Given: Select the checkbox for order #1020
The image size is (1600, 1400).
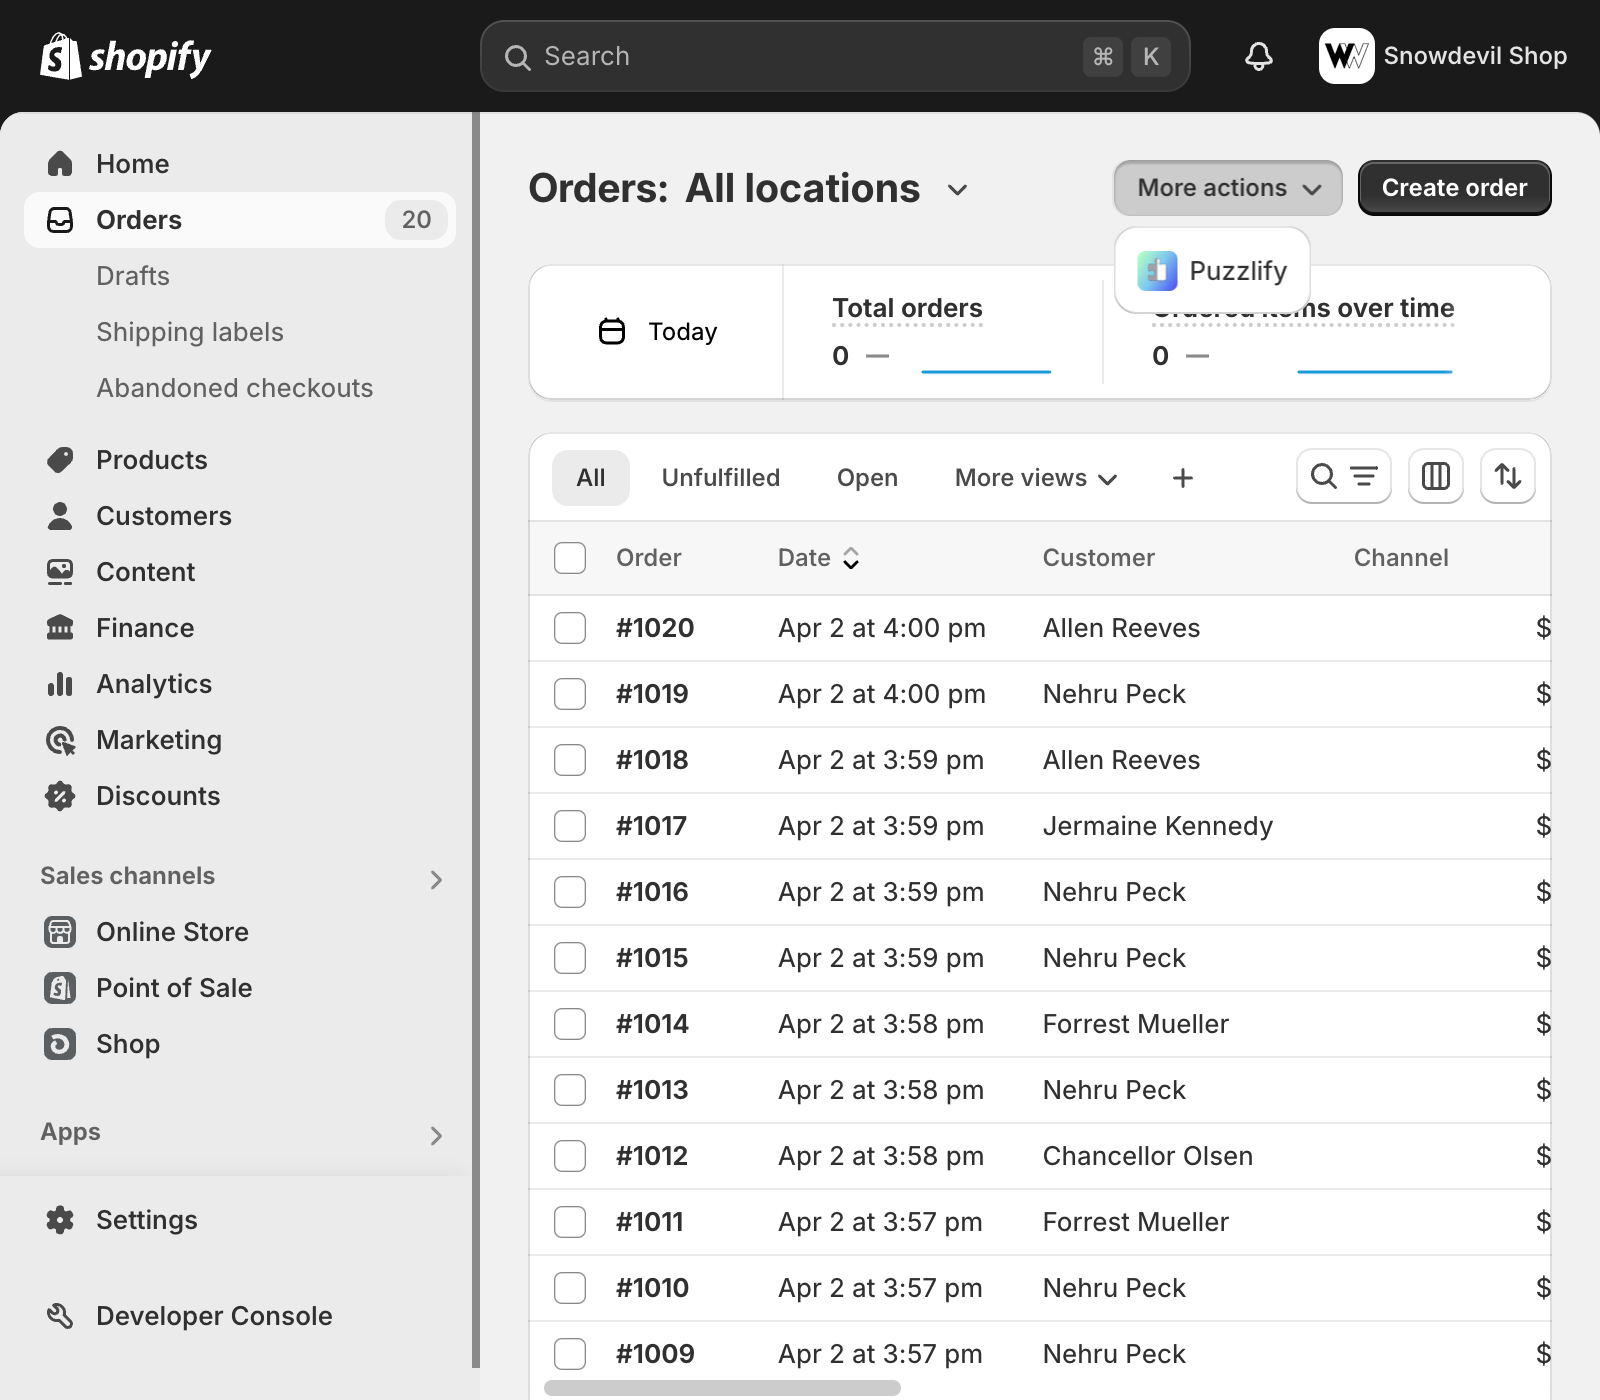Looking at the screenshot, I should click(570, 628).
